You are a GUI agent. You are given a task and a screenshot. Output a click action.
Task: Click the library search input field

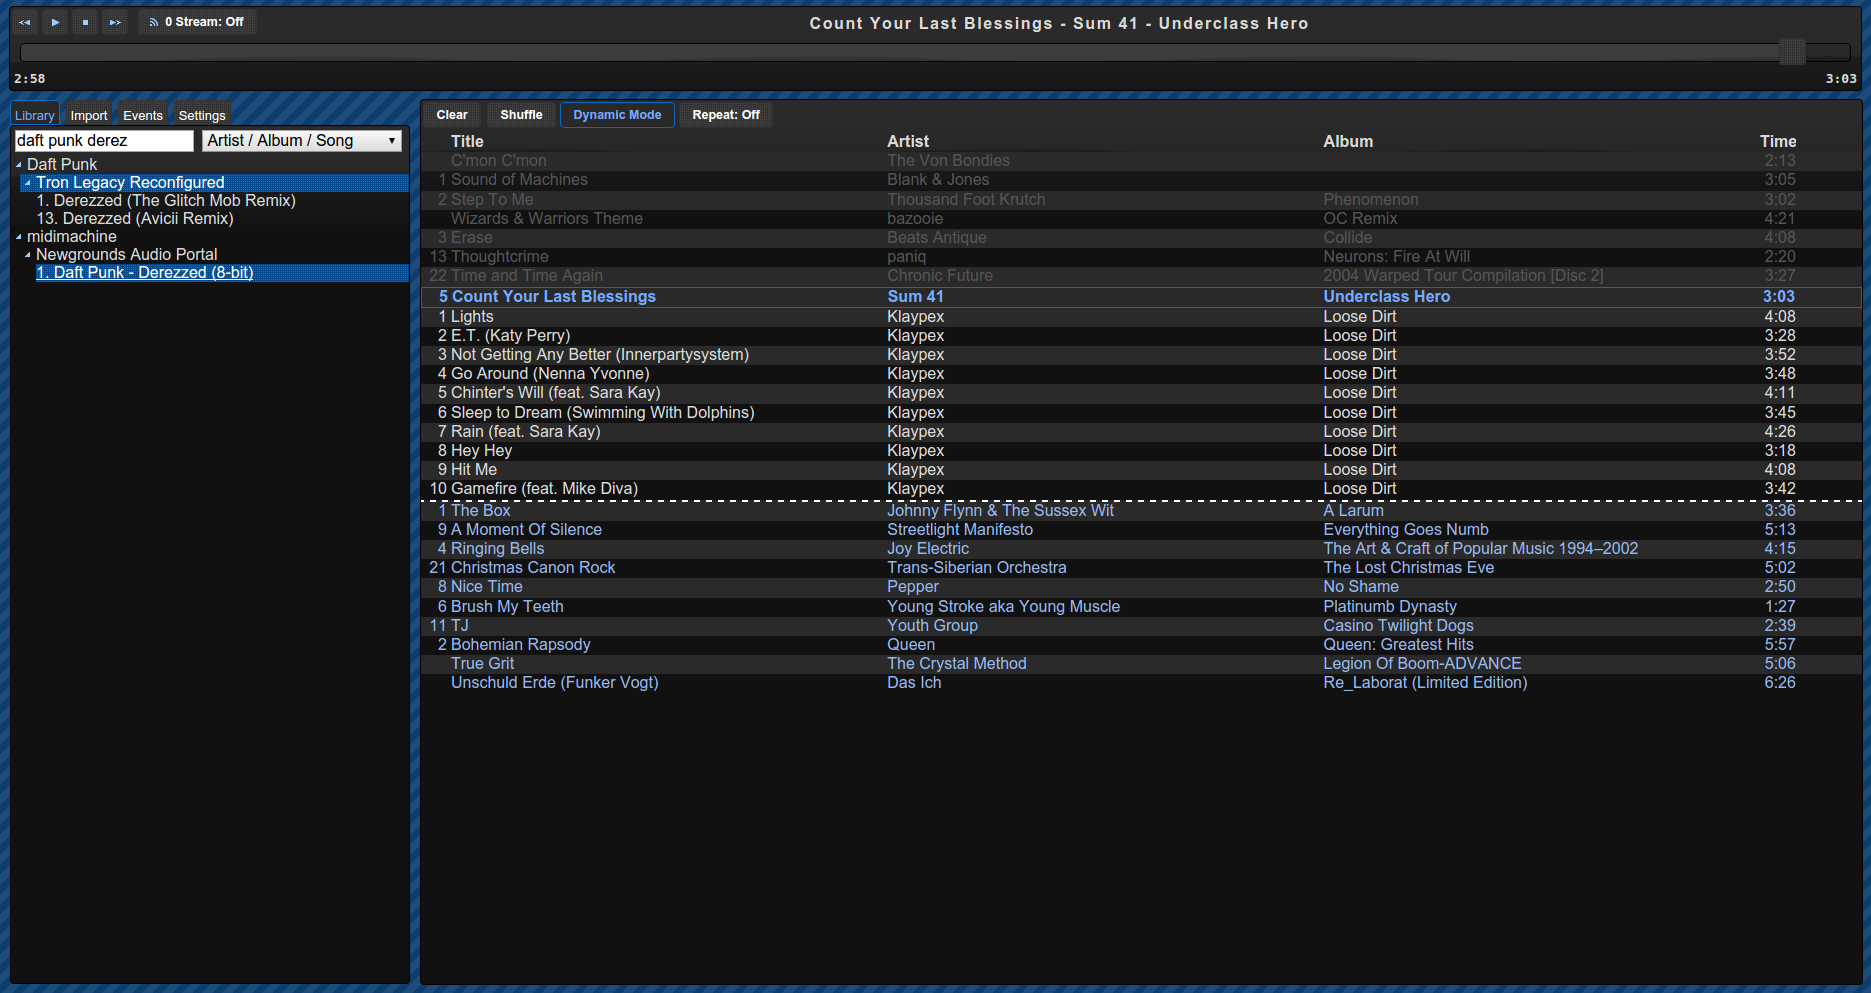[x=103, y=141]
